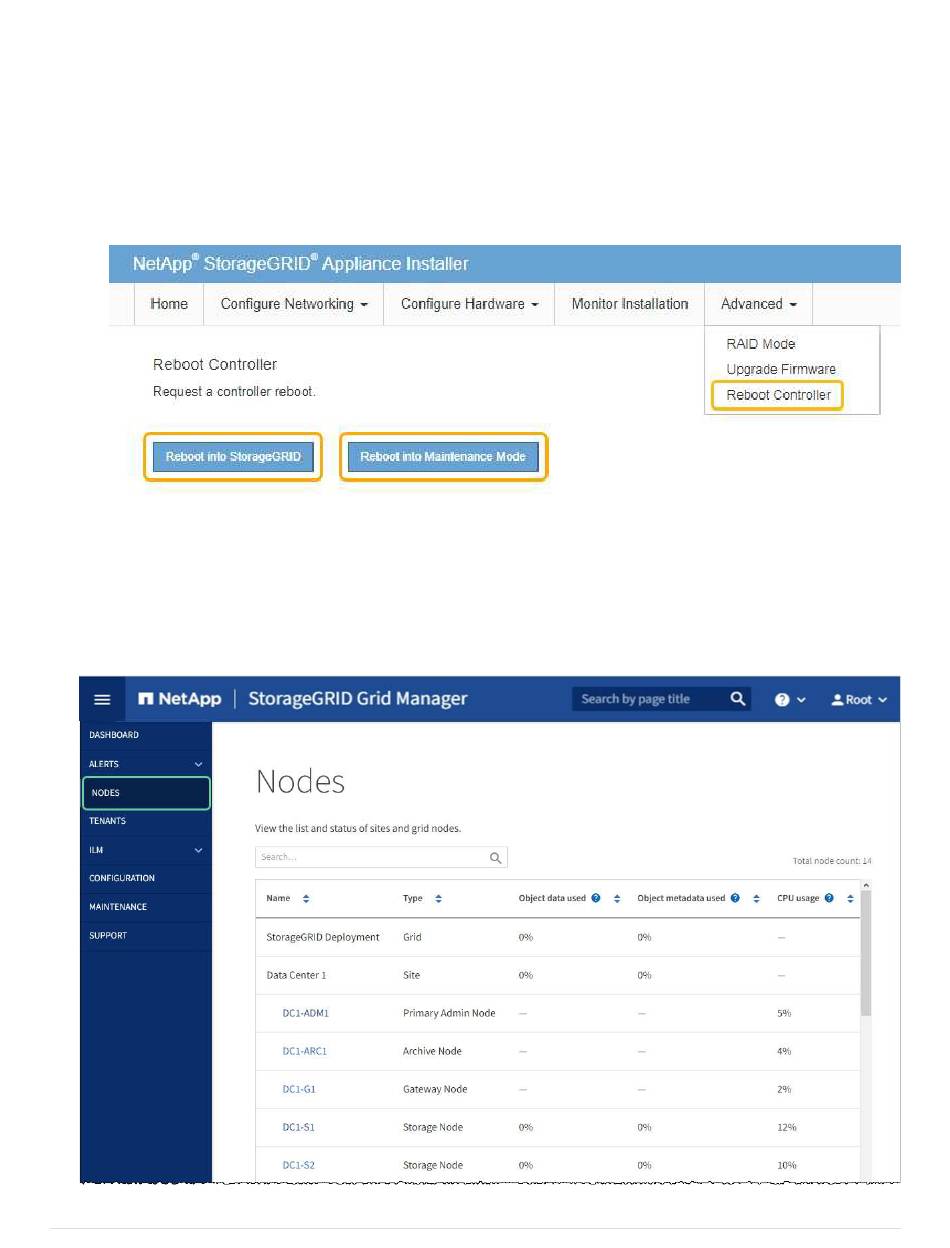Show help for CPU usage column
Screen dimensions: 950x1248
[829, 898]
